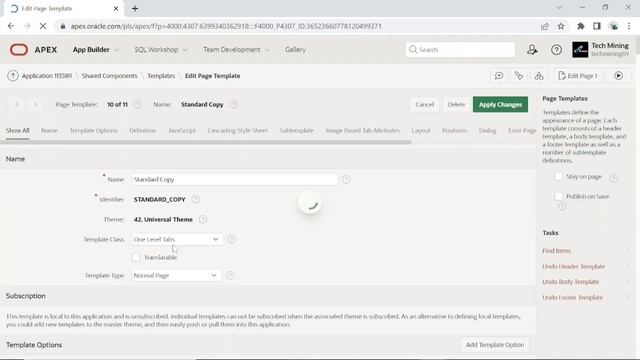640x360 pixels.
Task: Click into the Name text field
Action: tap(235, 179)
